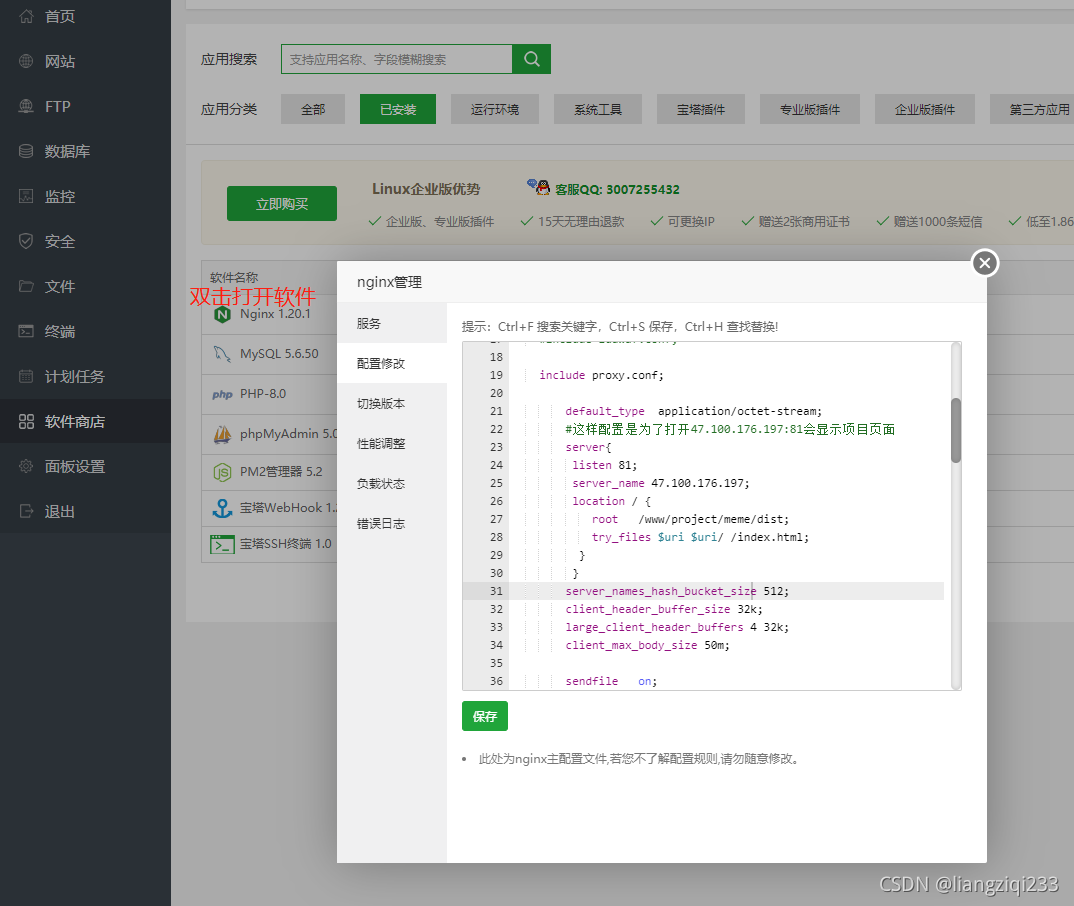Click the green magnifier search button
The height and width of the screenshot is (906, 1074).
532,59
